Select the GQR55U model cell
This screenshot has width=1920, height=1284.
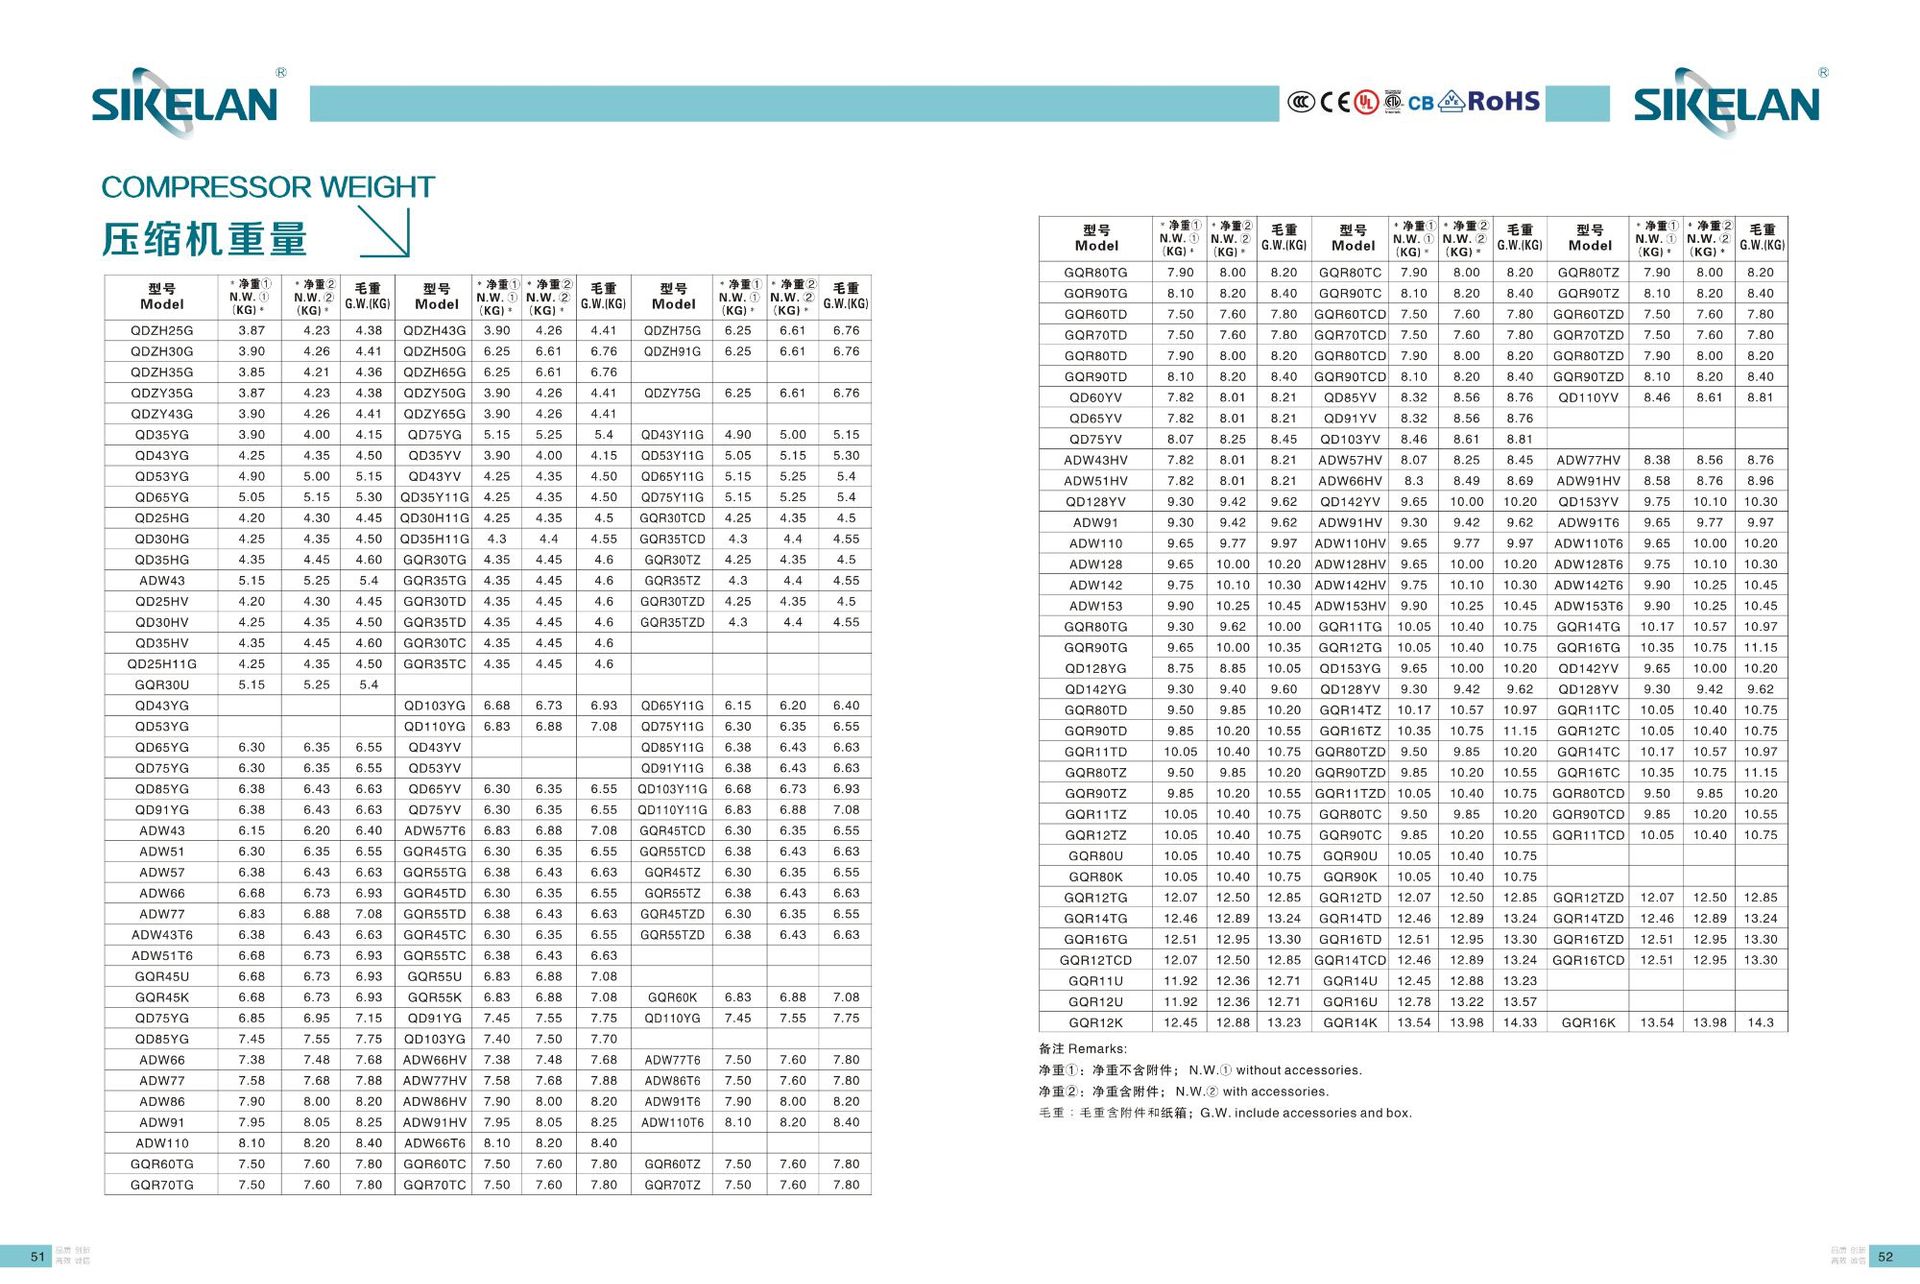click(x=434, y=976)
